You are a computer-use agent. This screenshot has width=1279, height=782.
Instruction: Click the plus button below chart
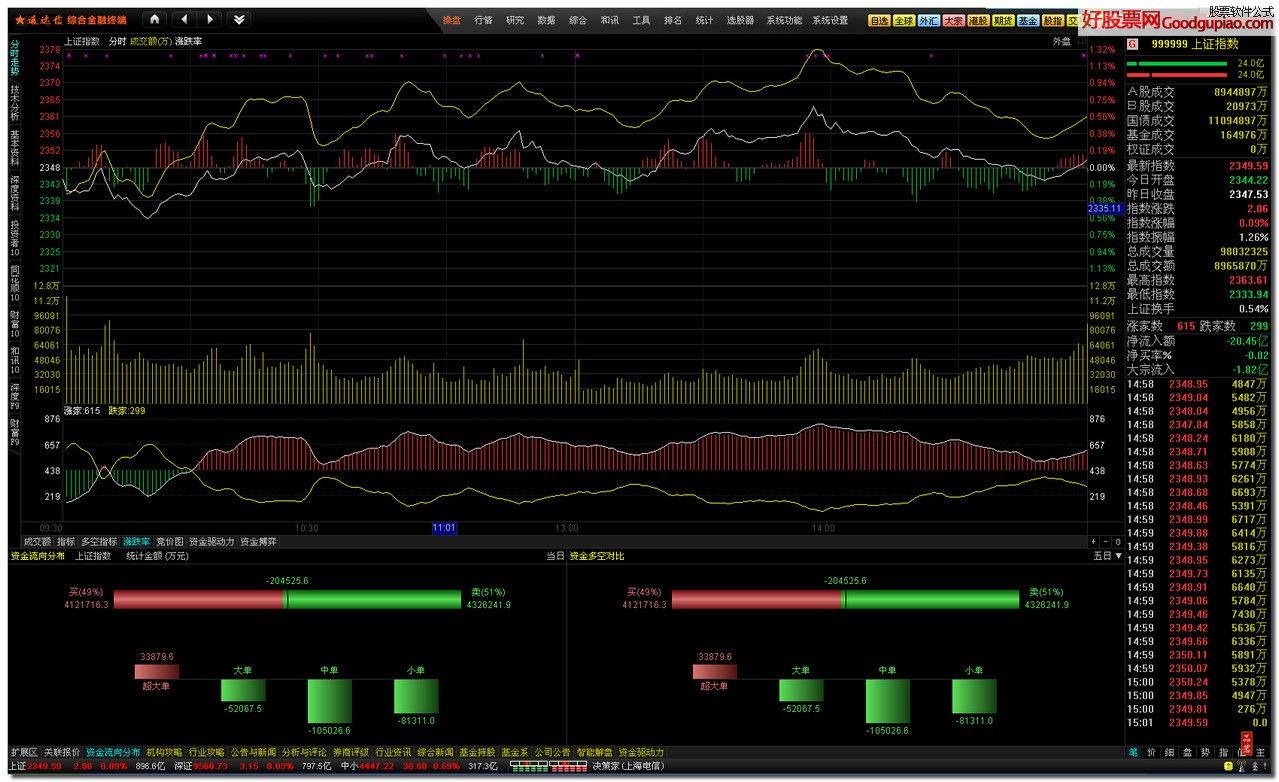[x=1093, y=541]
